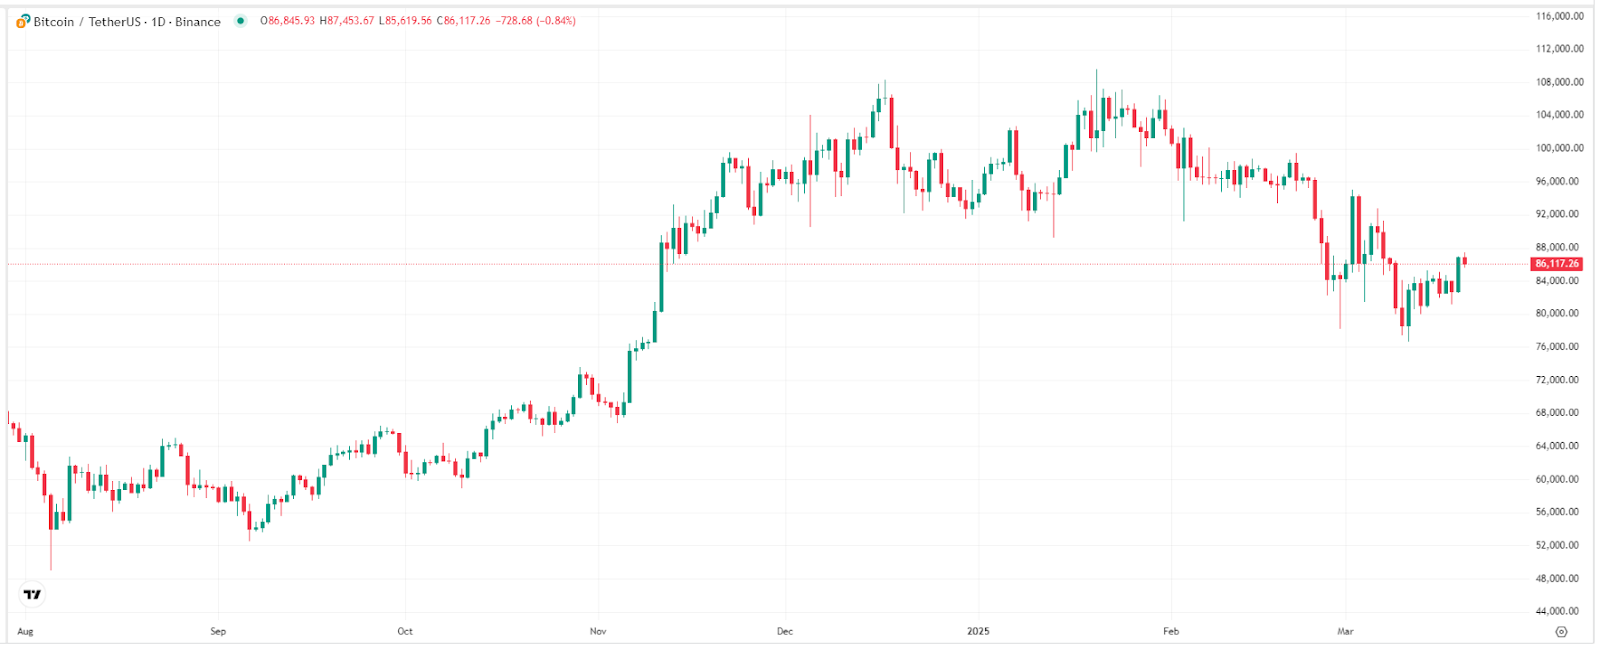Click the O86,845.93 open value

tap(286, 18)
